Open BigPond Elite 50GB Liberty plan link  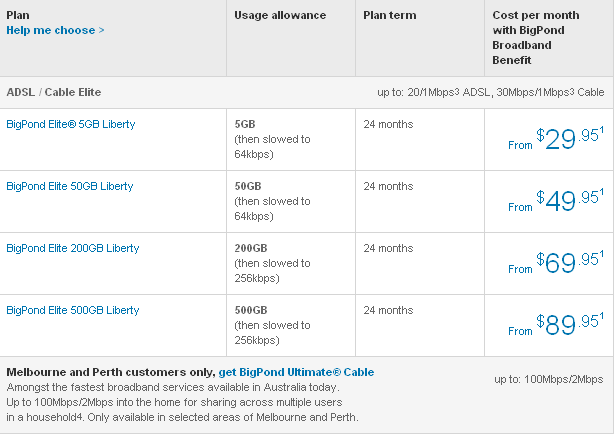(70, 186)
